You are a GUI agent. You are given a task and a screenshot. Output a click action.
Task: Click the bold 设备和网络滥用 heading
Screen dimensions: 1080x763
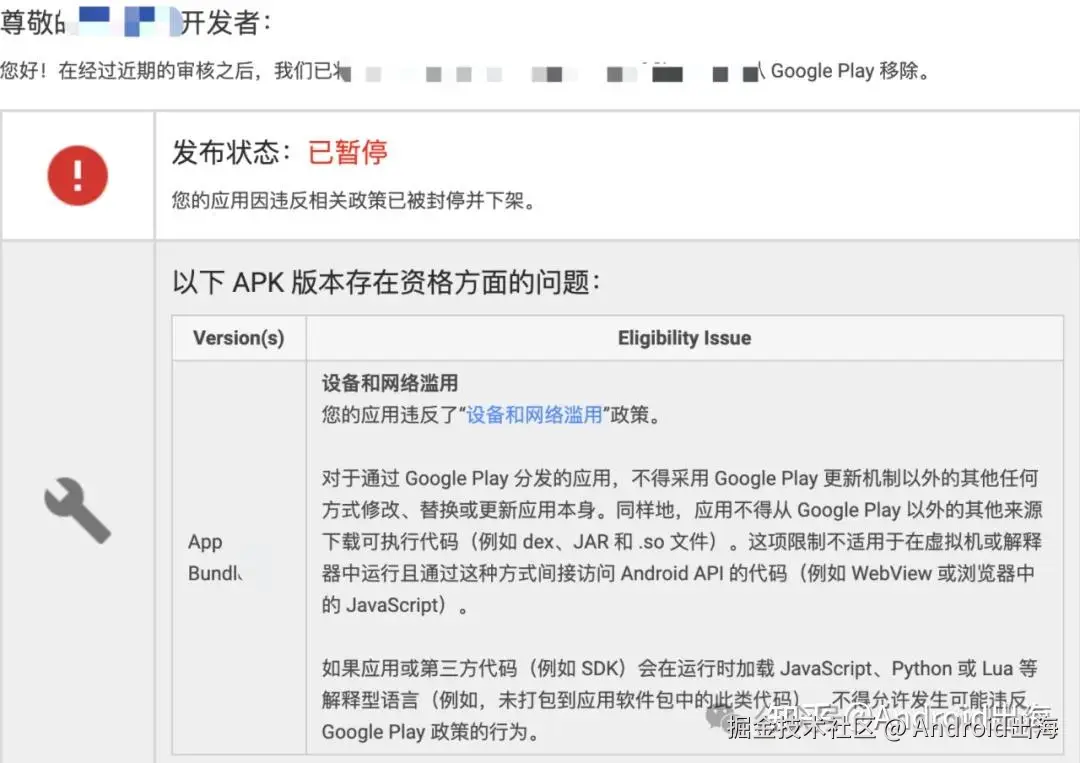(390, 383)
